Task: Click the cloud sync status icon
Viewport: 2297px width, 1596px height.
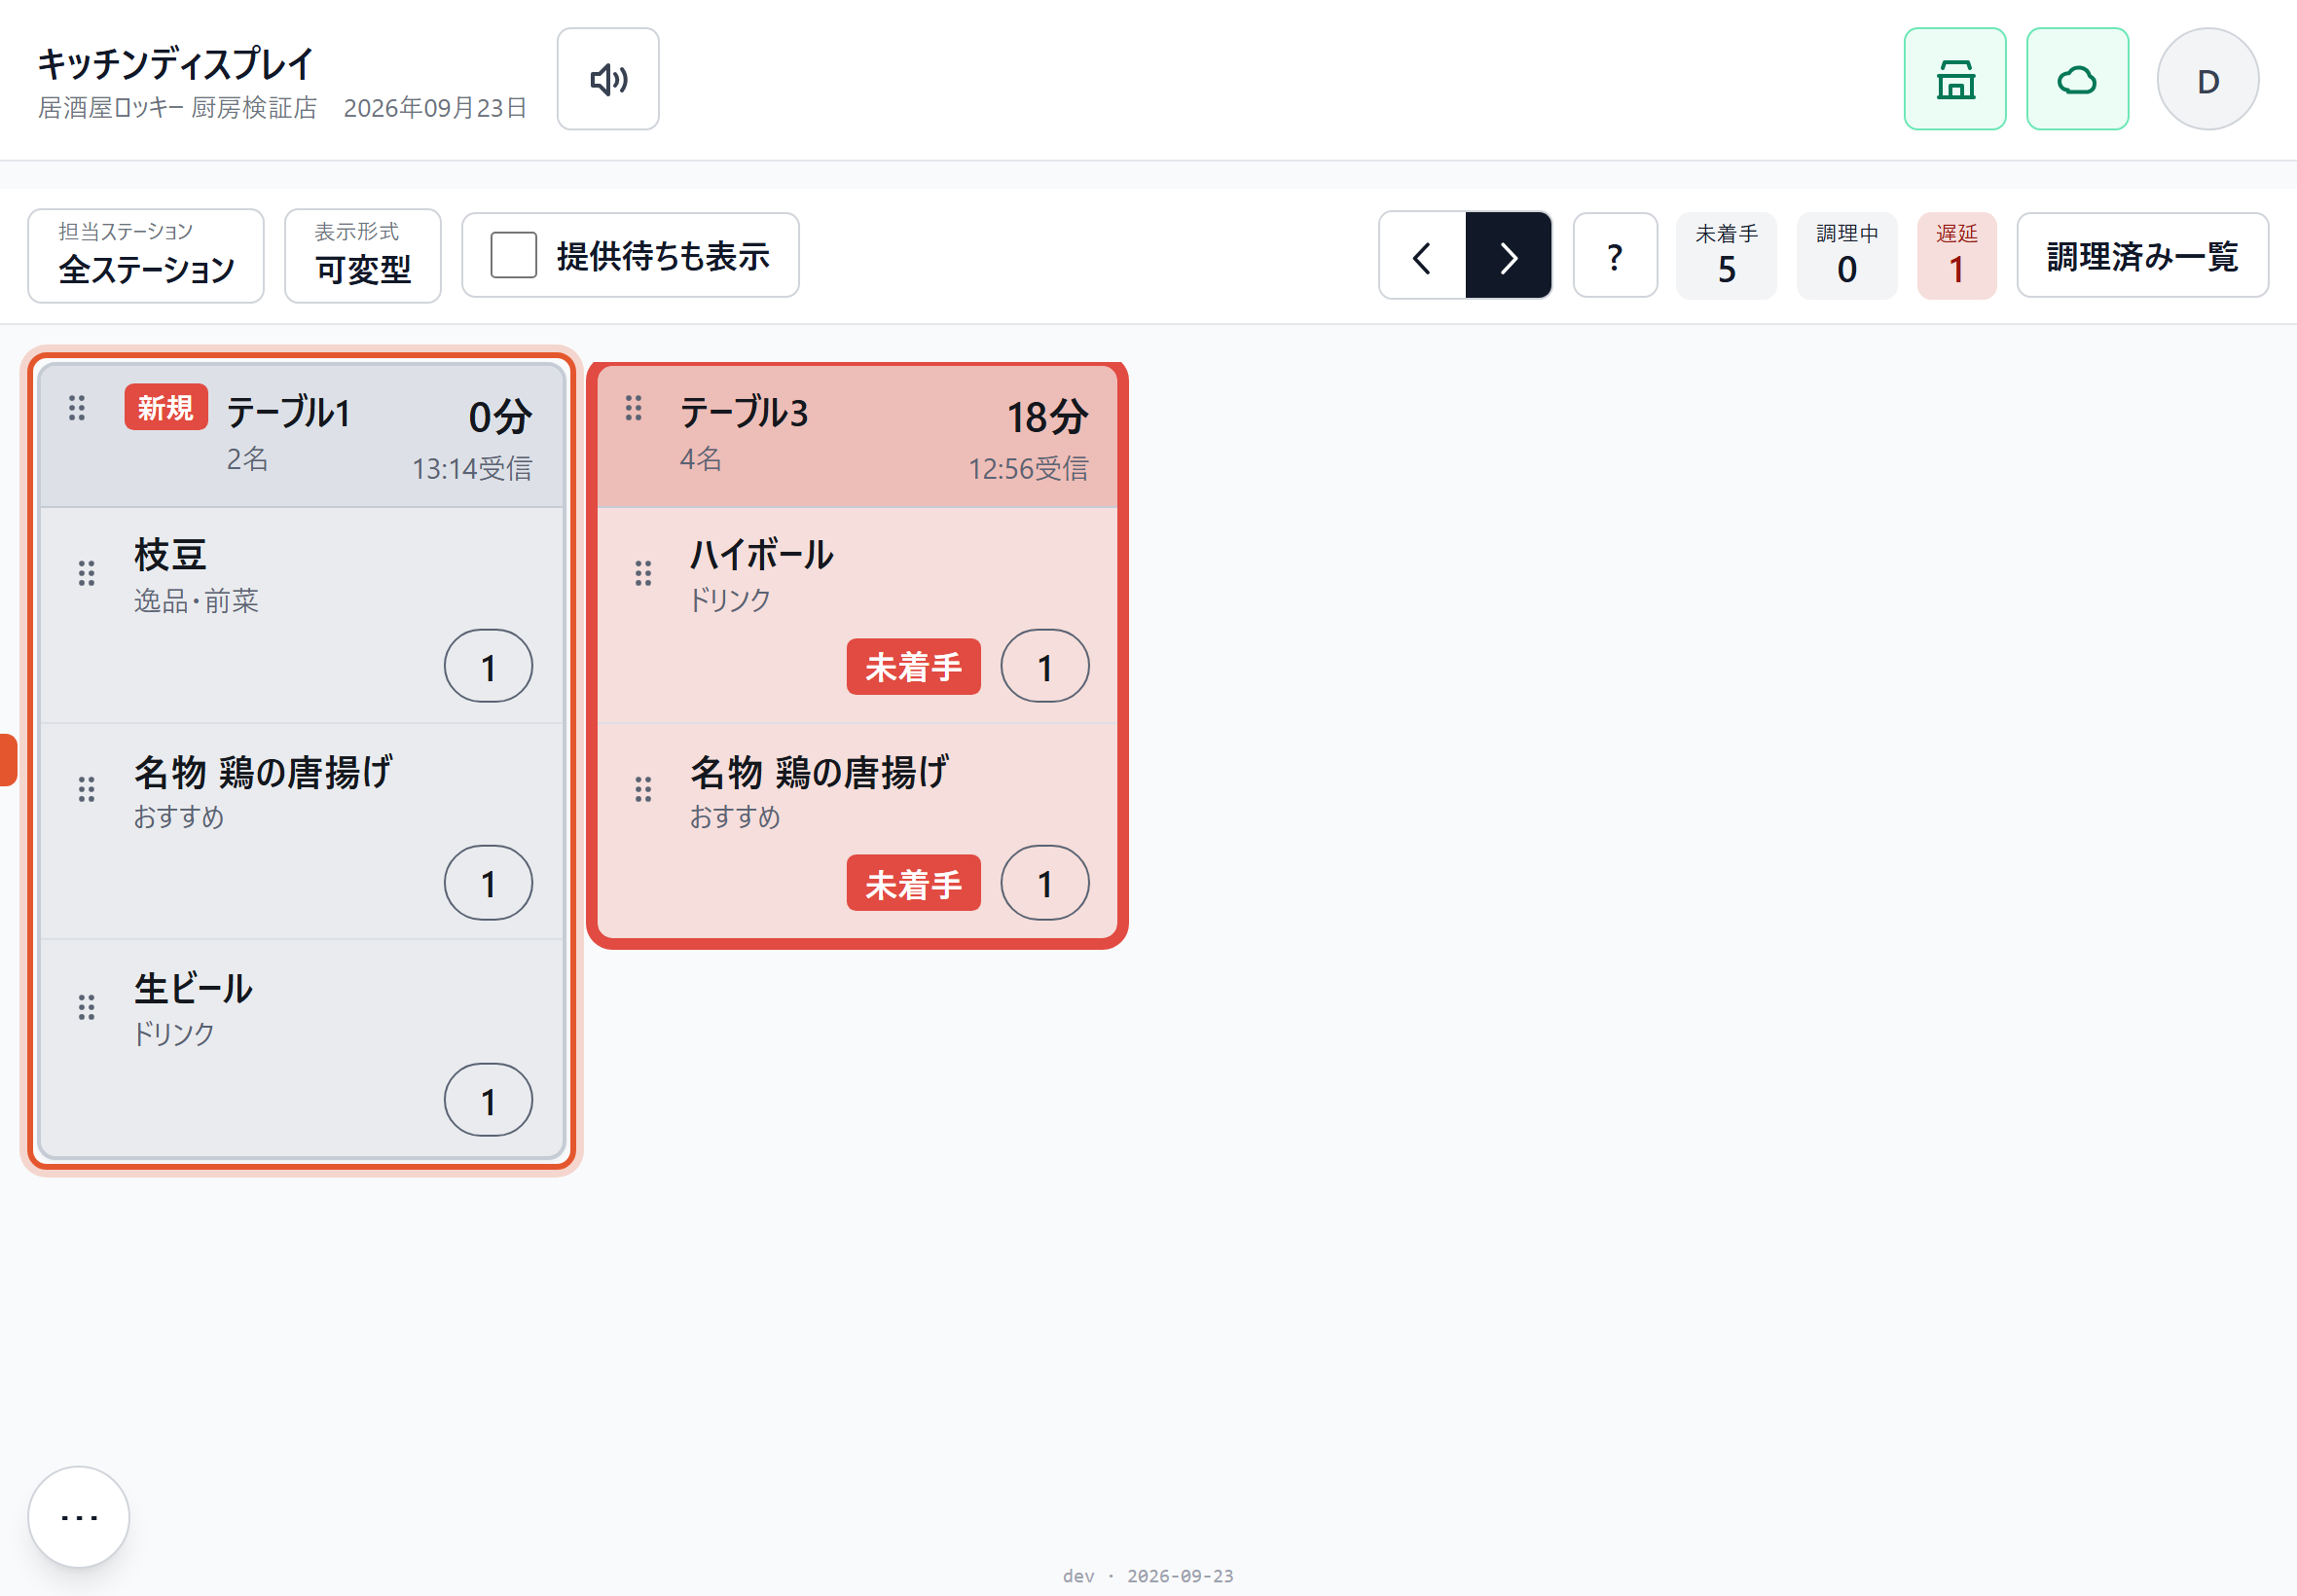Action: coord(2076,79)
